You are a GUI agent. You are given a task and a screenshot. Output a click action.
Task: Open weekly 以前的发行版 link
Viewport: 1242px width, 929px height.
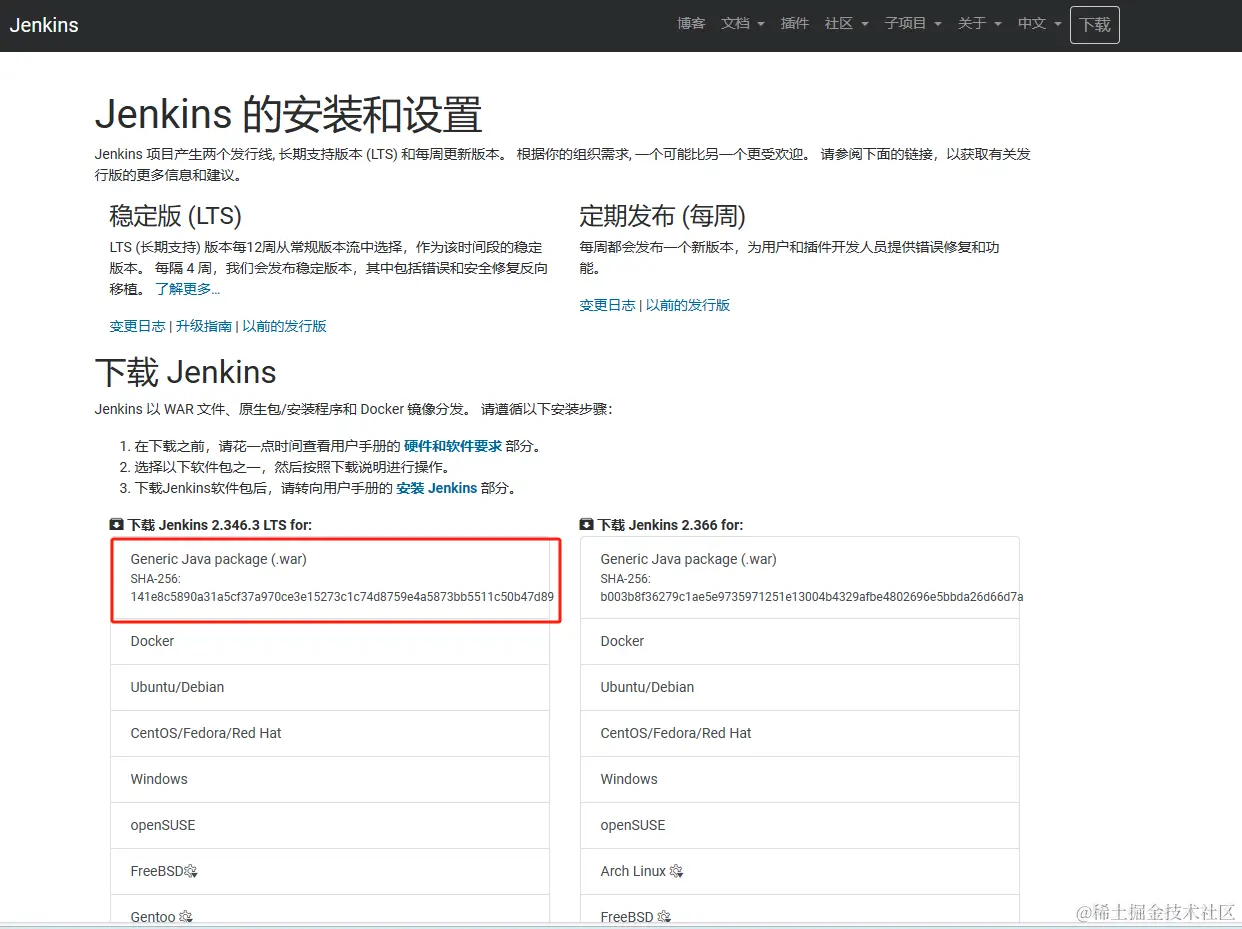pos(688,305)
